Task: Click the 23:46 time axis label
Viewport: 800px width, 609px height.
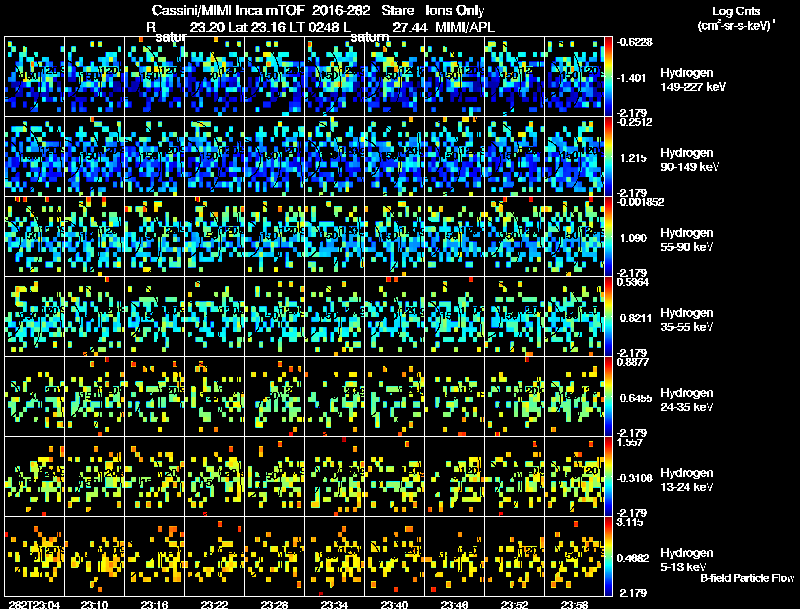Action: (454, 604)
